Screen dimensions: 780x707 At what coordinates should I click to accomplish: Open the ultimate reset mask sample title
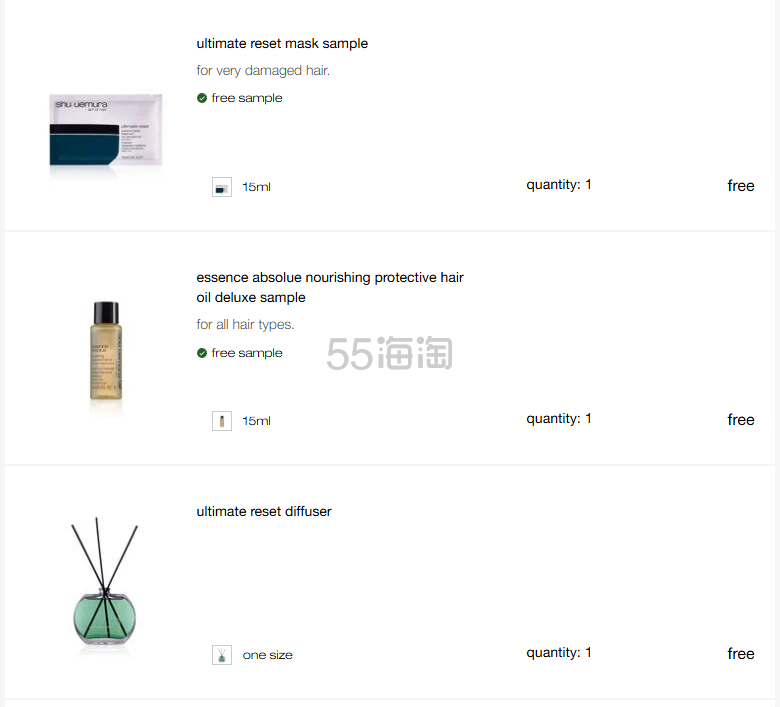[x=282, y=44]
